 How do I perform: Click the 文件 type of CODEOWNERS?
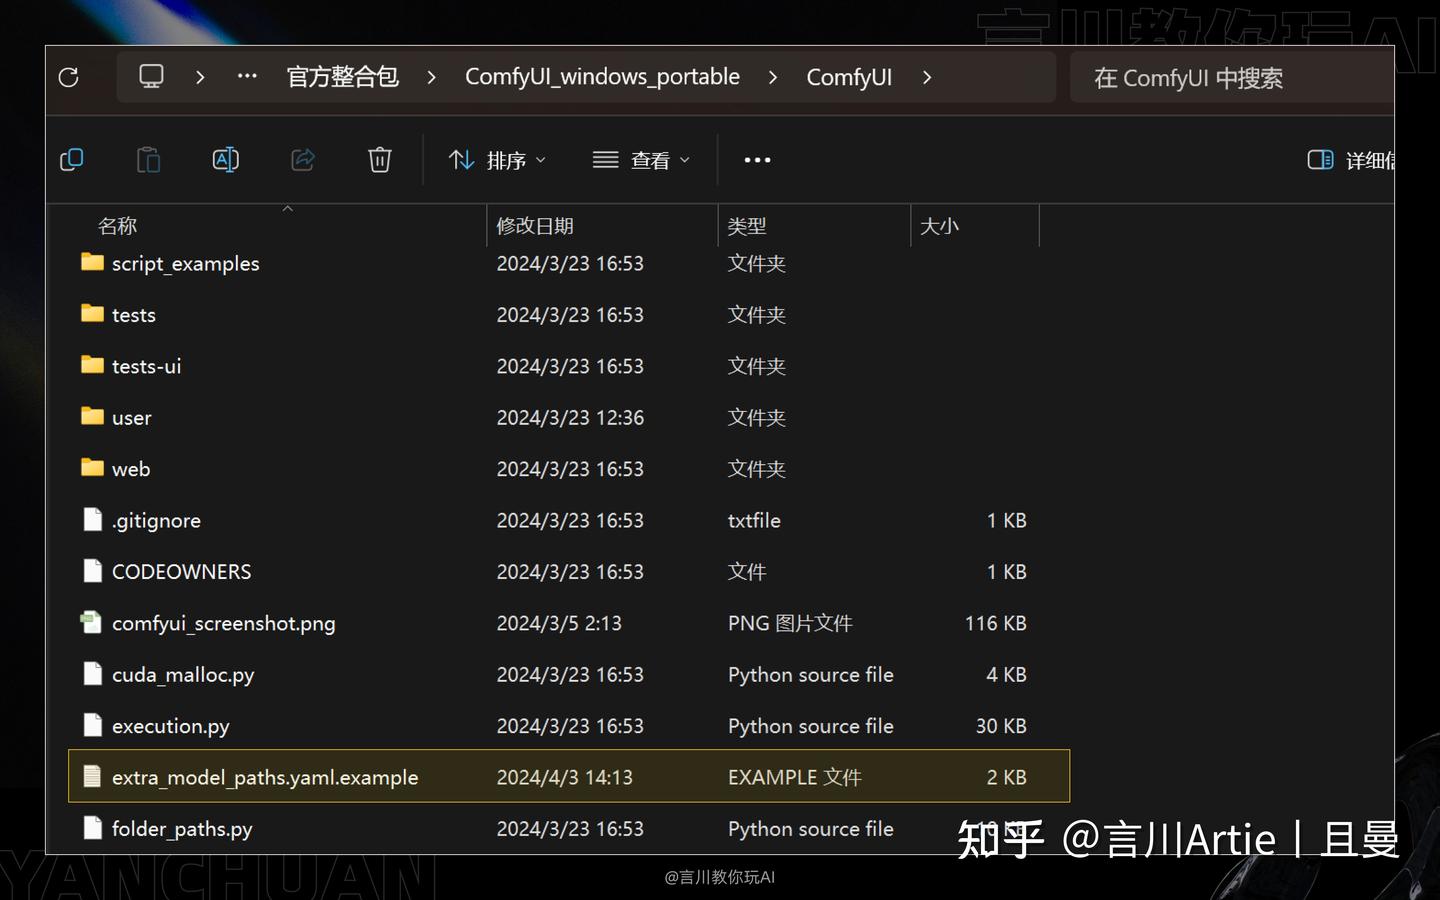click(x=747, y=572)
